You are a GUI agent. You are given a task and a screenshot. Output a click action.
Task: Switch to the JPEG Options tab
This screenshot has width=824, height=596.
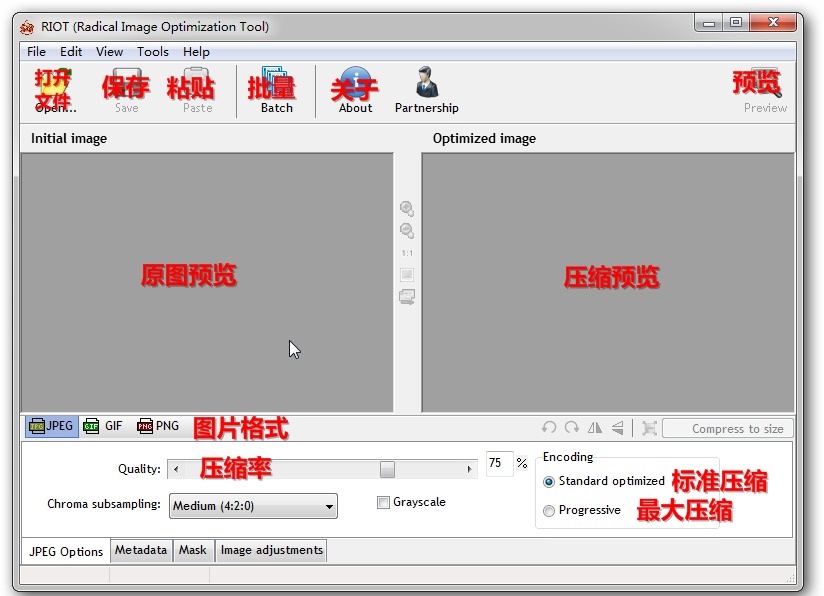[x=66, y=551]
